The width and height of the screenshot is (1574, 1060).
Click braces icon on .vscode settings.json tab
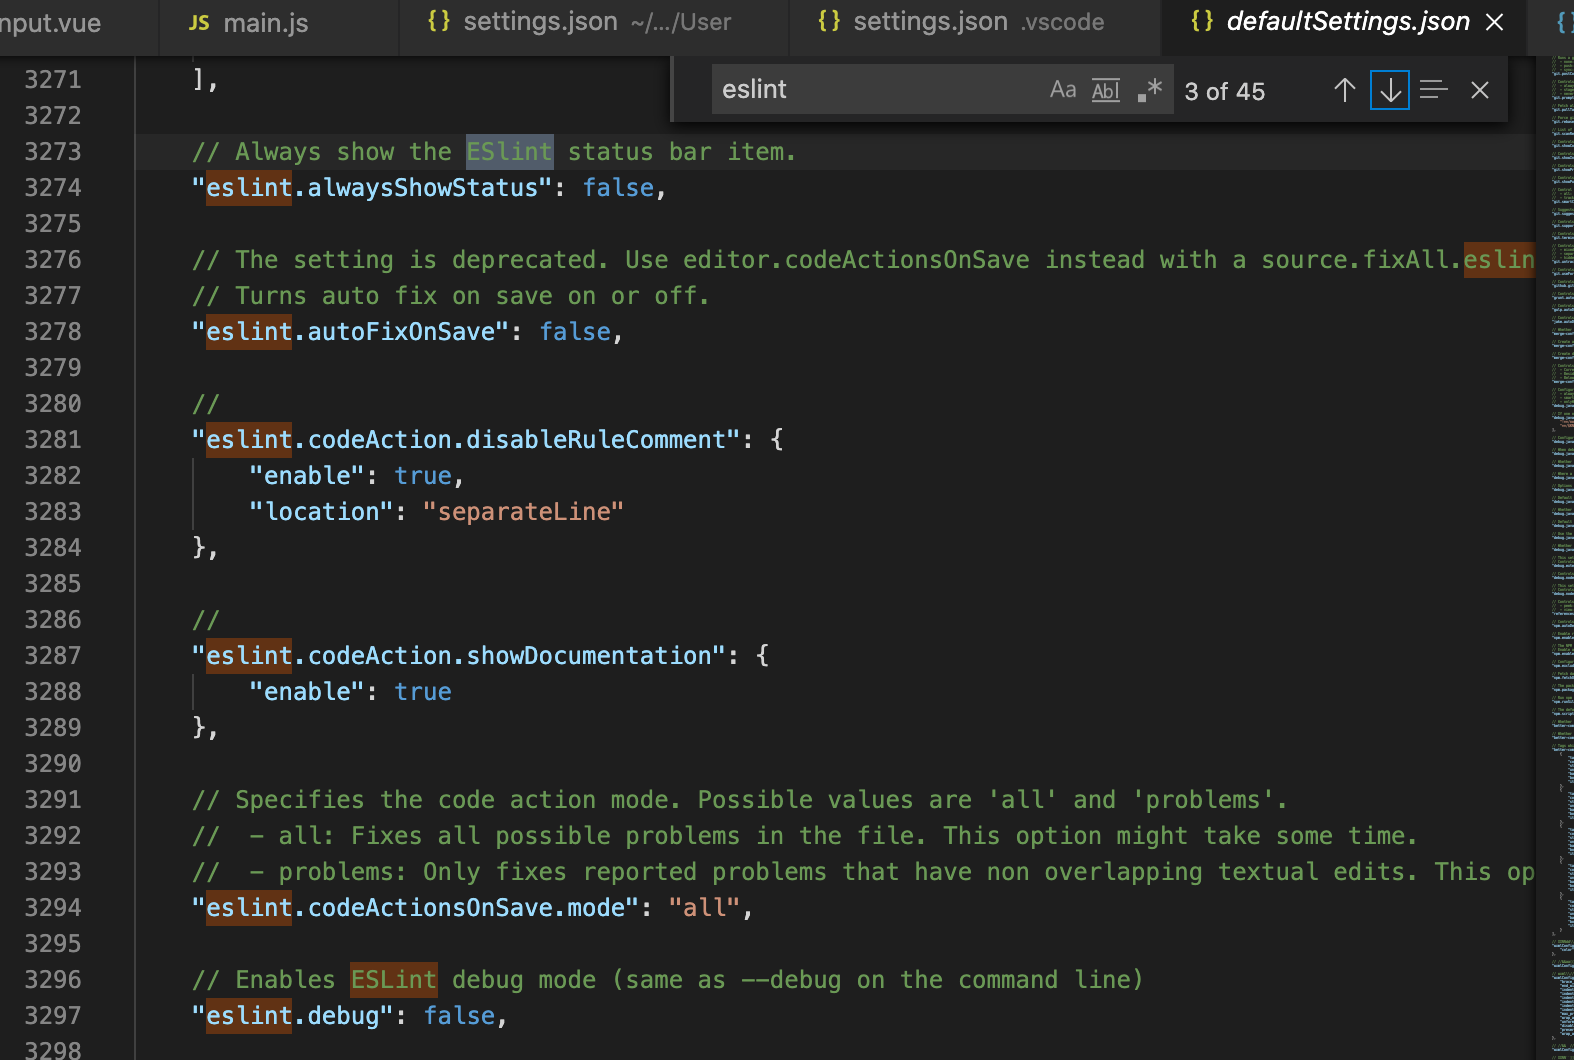click(829, 21)
